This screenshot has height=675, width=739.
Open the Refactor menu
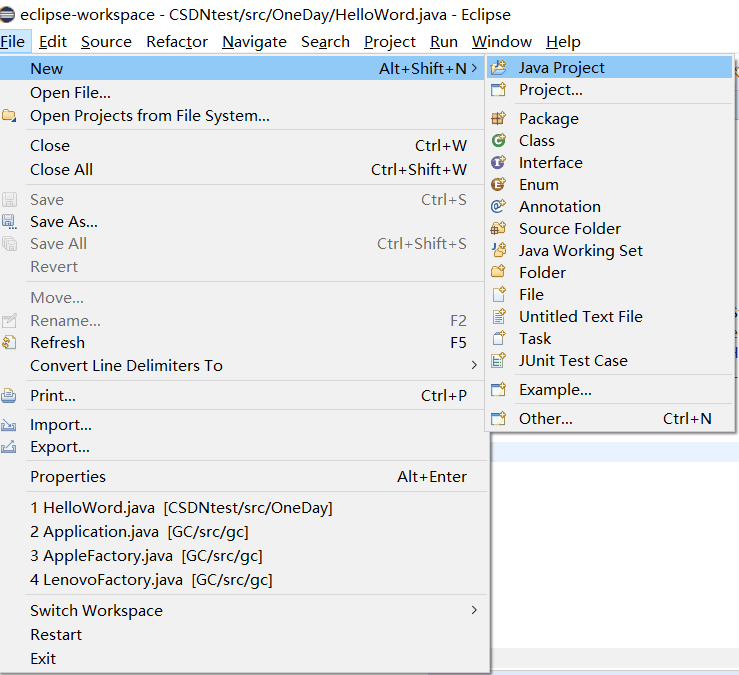pyautogui.click(x=177, y=42)
